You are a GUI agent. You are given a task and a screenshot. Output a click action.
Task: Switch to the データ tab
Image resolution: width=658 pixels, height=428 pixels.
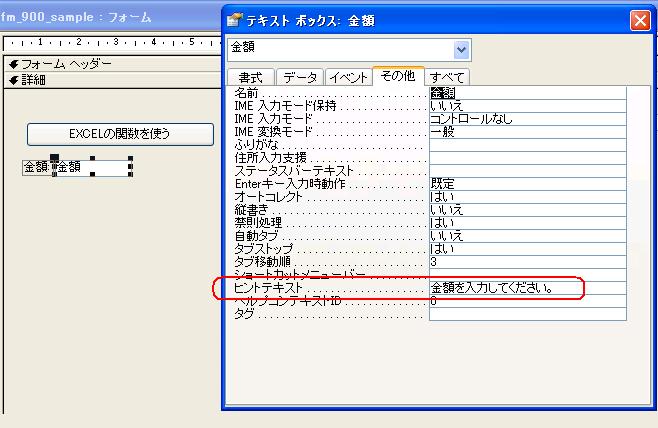click(x=299, y=77)
